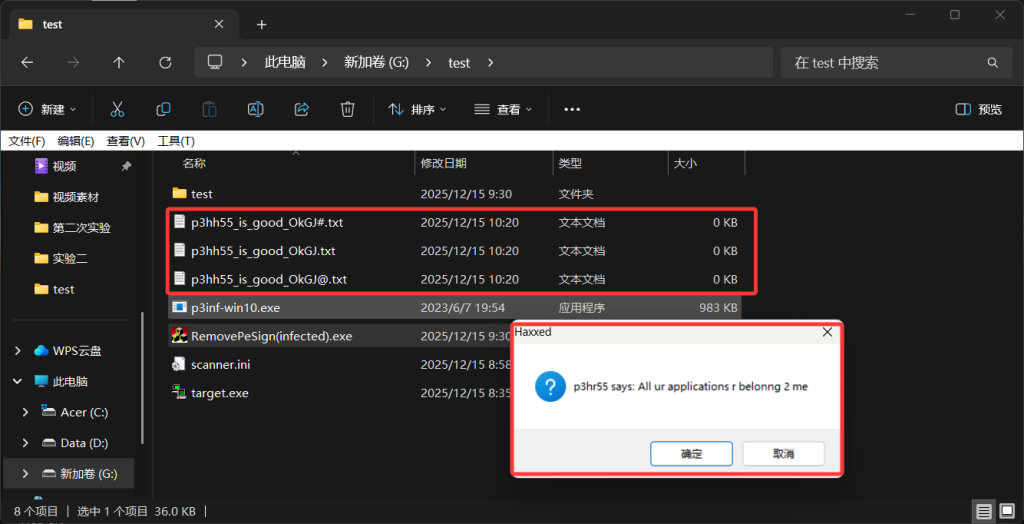Go up one folder with Up arrow
The height and width of the screenshot is (524, 1024).
click(x=119, y=62)
